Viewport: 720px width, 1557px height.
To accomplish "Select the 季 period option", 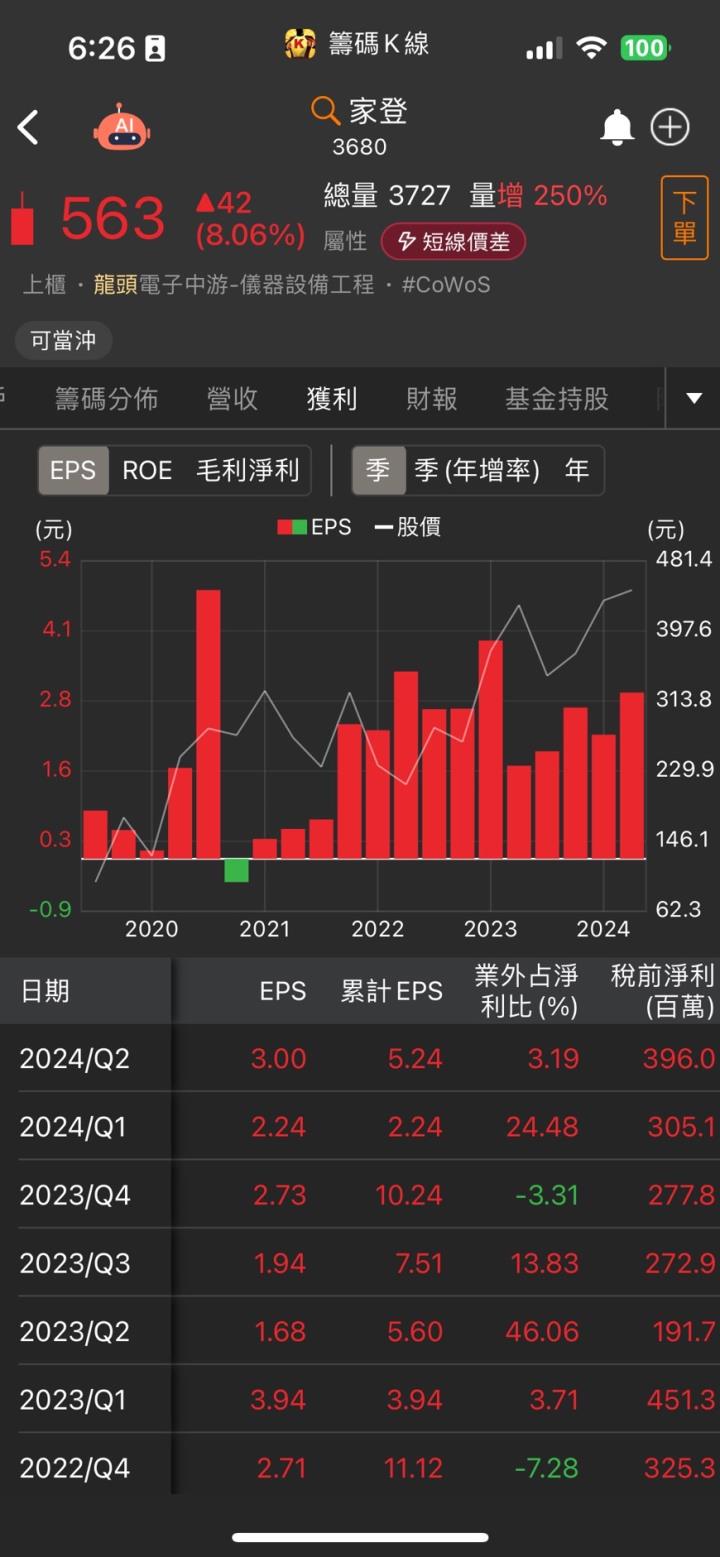I will 378,470.
